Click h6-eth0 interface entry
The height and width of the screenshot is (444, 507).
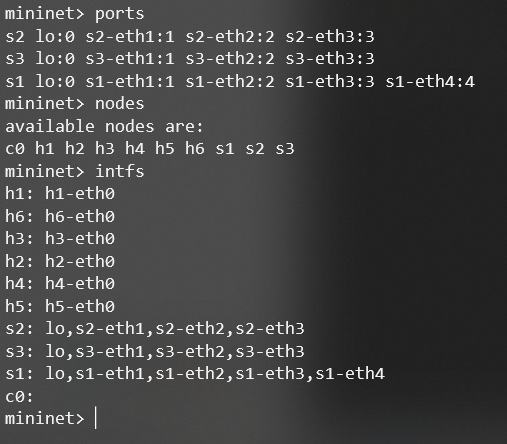[x=80, y=216]
